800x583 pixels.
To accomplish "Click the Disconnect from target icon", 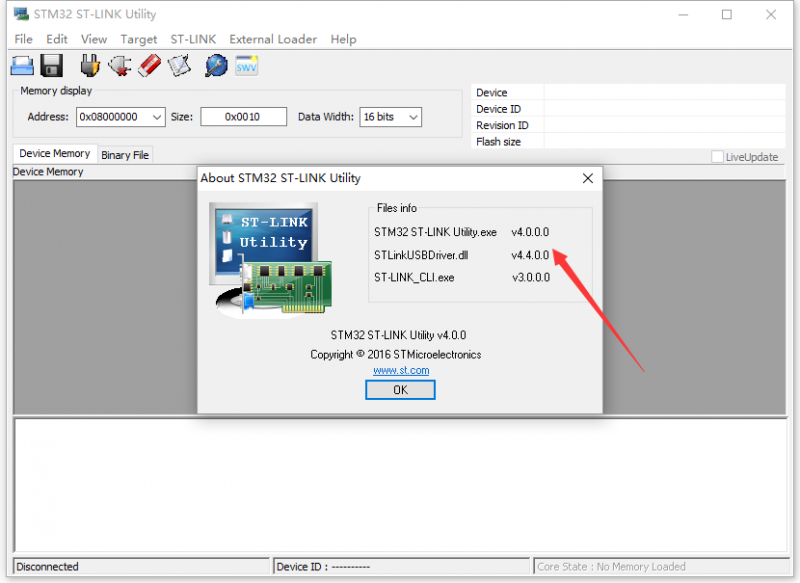I will coord(120,65).
